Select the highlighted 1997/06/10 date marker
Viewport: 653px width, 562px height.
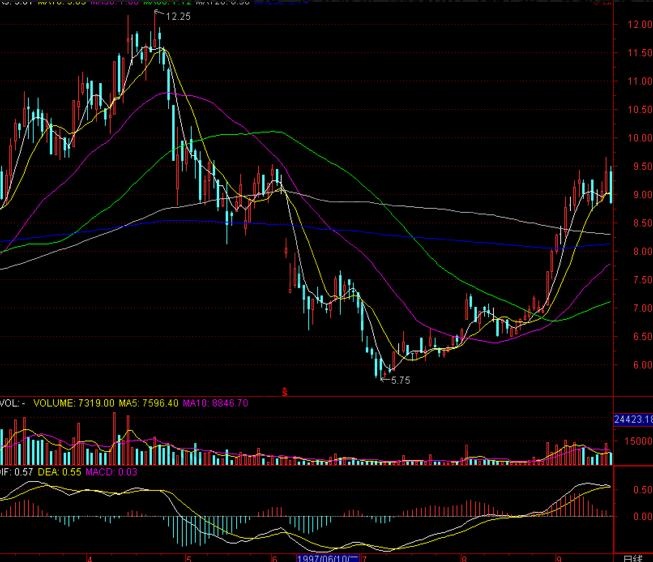click(x=328, y=556)
